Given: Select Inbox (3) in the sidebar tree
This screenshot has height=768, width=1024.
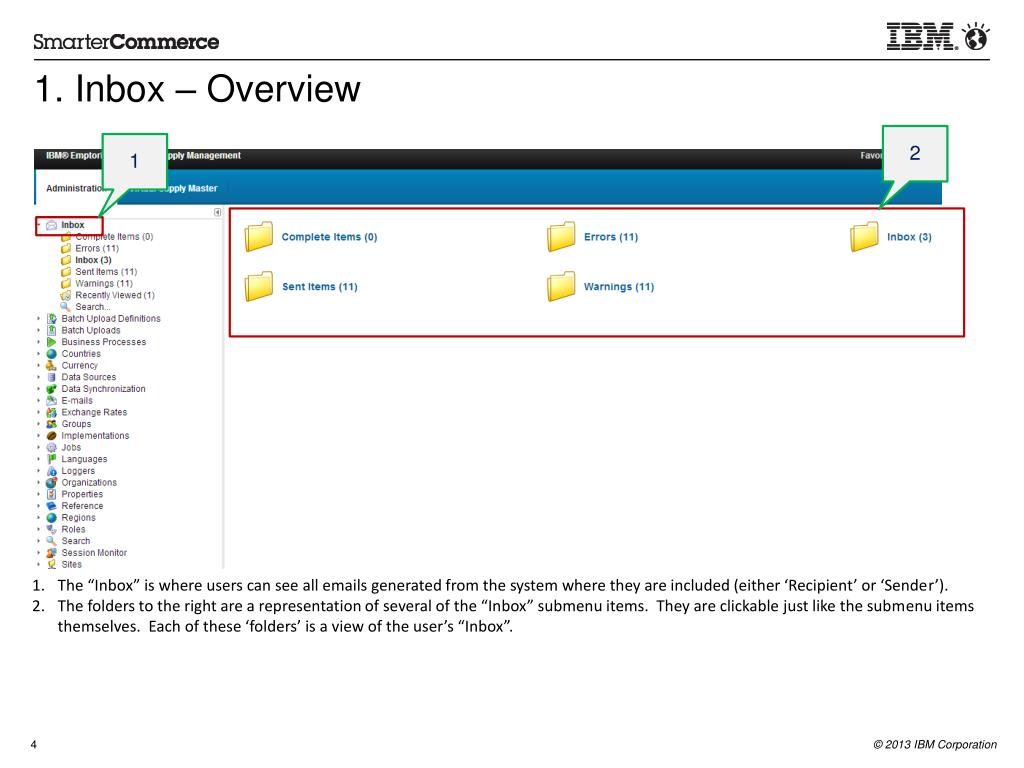Looking at the screenshot, I should [93, 261].
